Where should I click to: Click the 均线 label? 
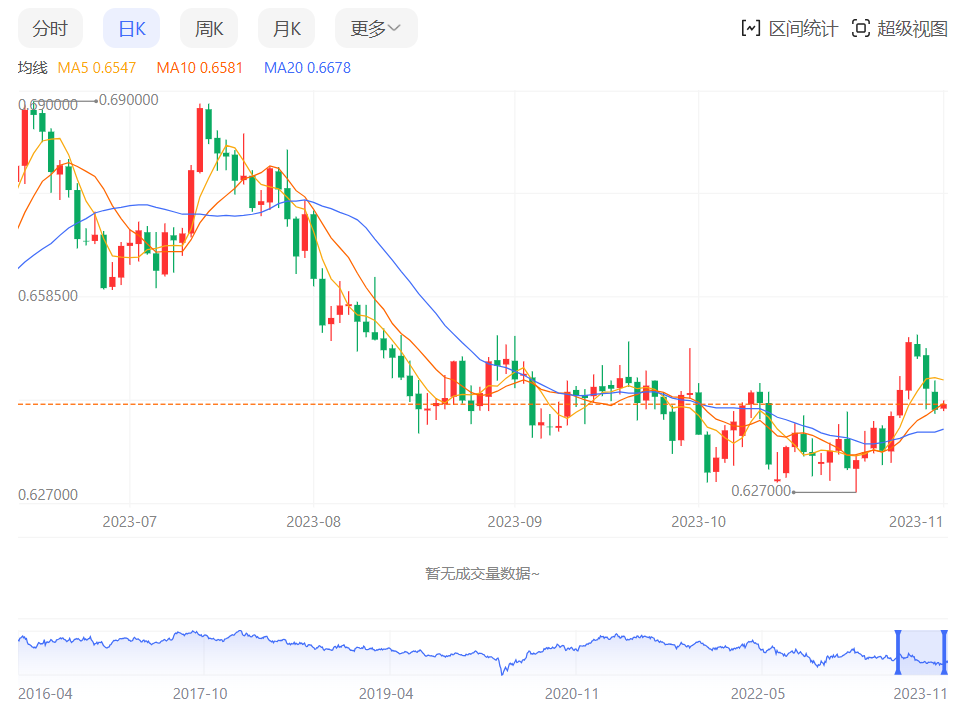coord(33,68)
